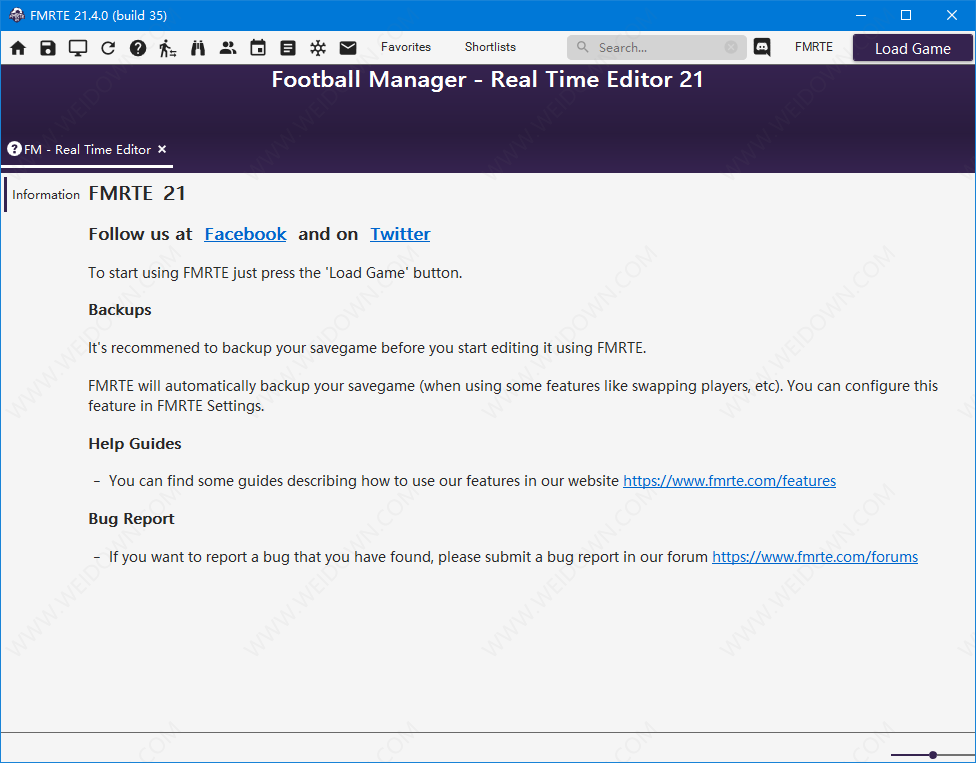Open the FMRTE menu
This screenshot has height=763, width=976.
(814, 47)
